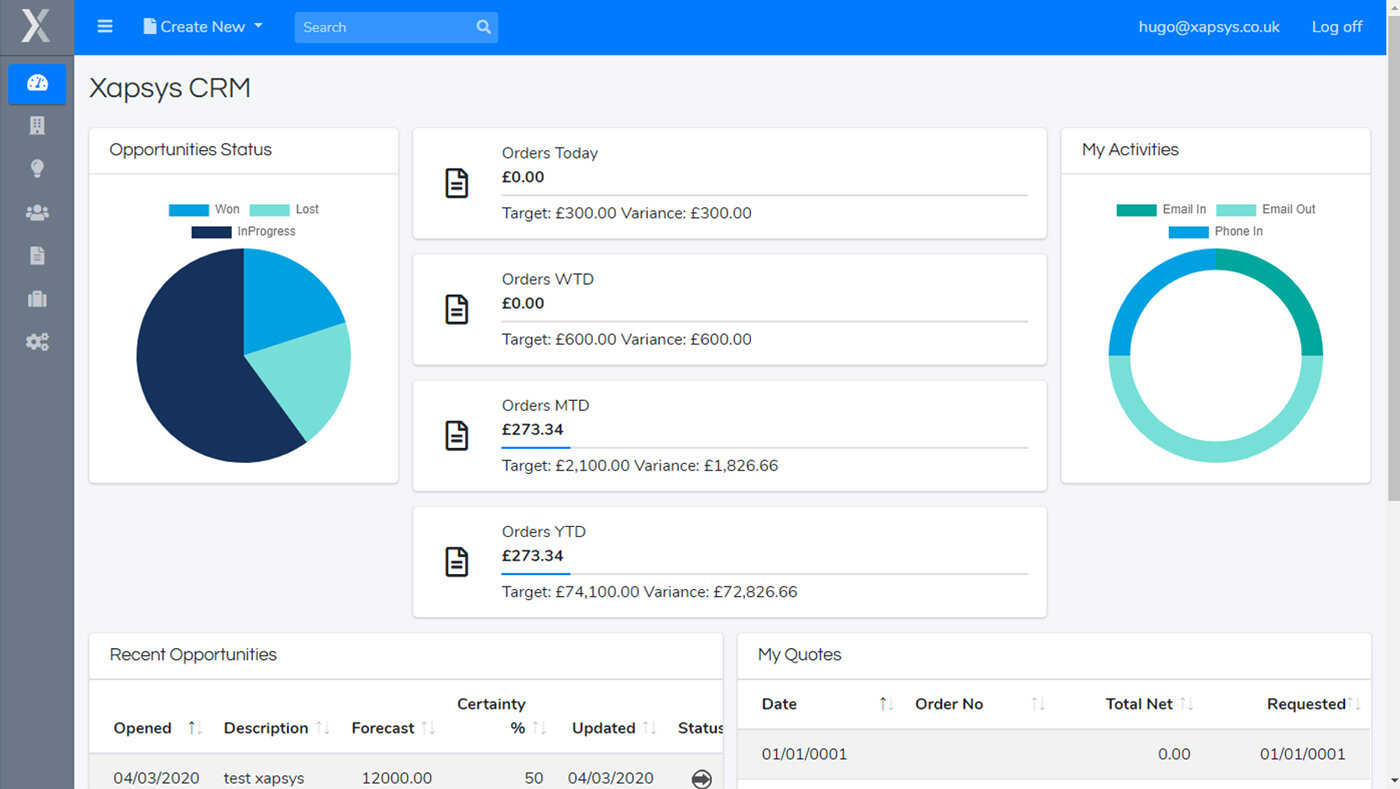1400x789 pixels.
Task: Toggle the hamburger sidebar menu
Action: [x=105, y=27]
